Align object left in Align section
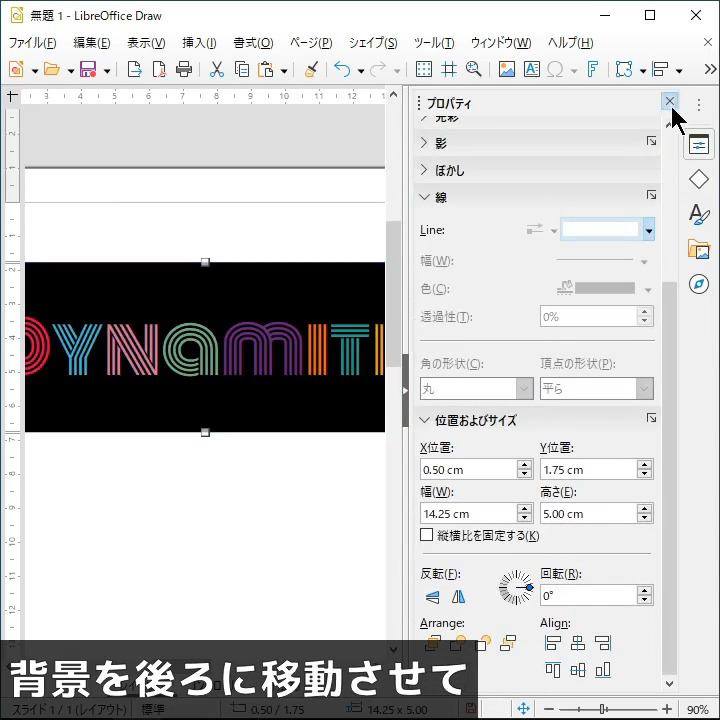The height and width of the screenshot is (720, 720). pyautogui.click(x=552, y=643)
